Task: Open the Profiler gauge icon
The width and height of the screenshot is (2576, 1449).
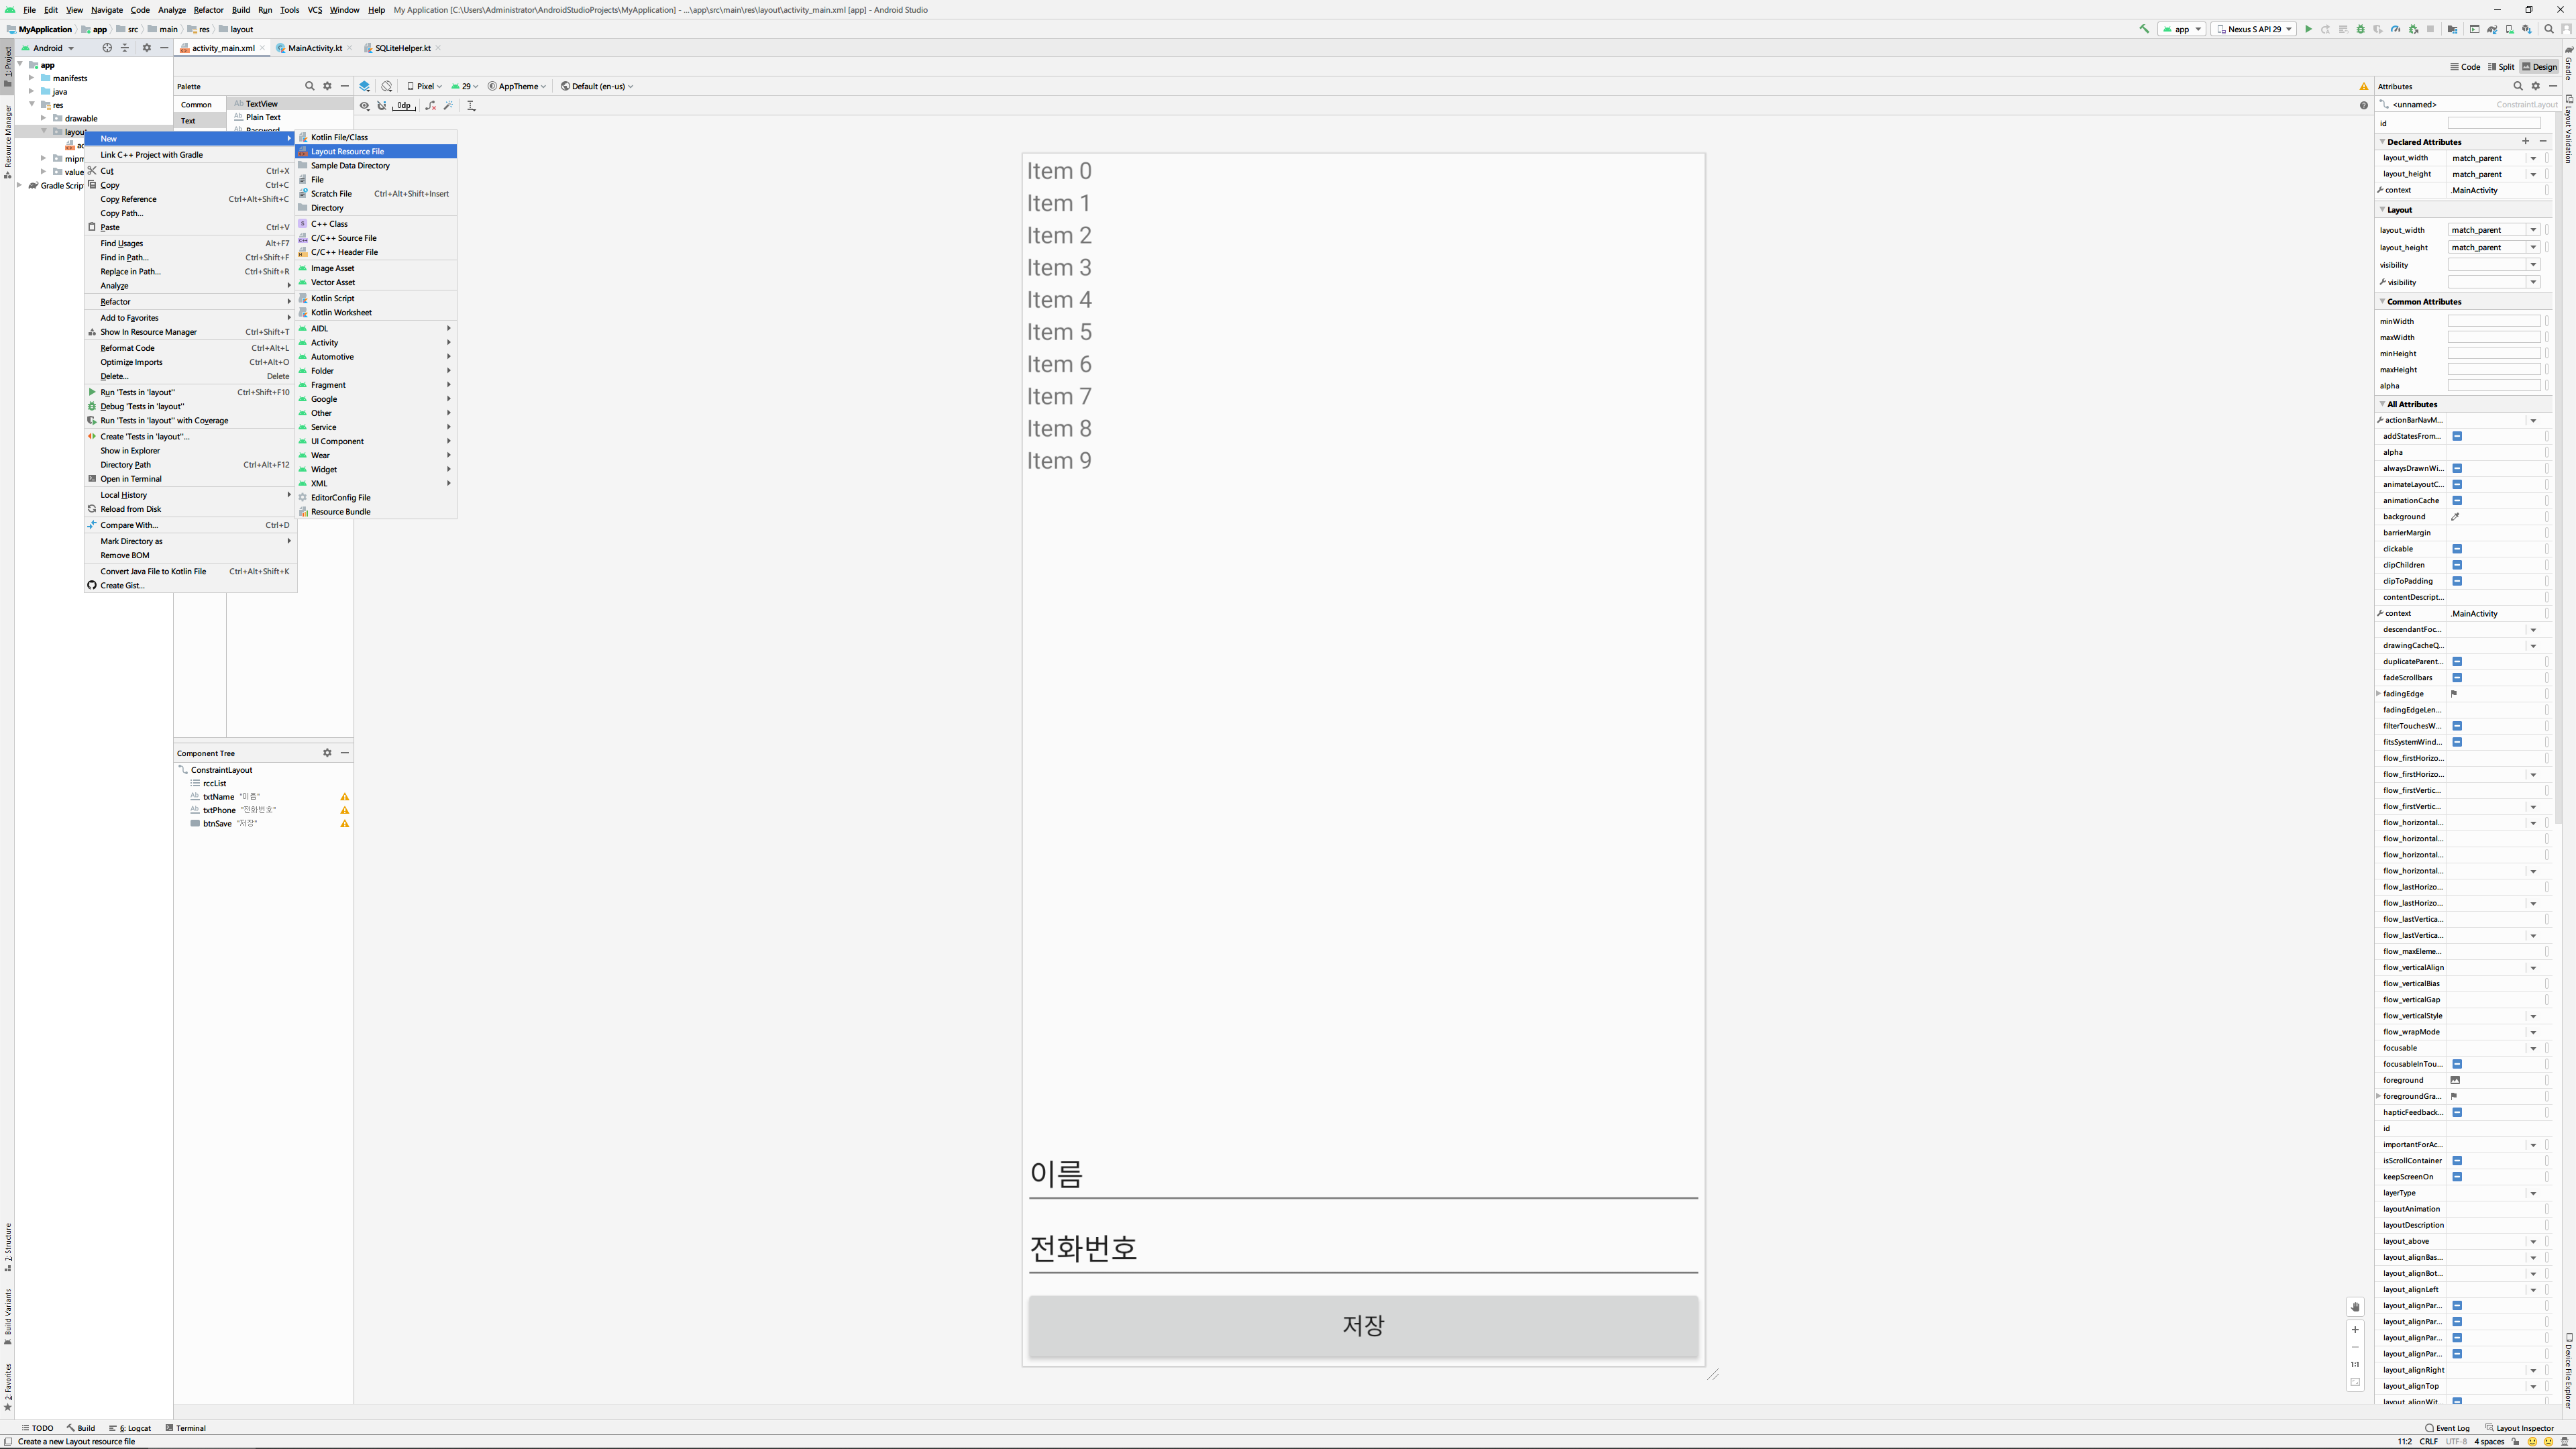Action: [x=2395, y=29]
